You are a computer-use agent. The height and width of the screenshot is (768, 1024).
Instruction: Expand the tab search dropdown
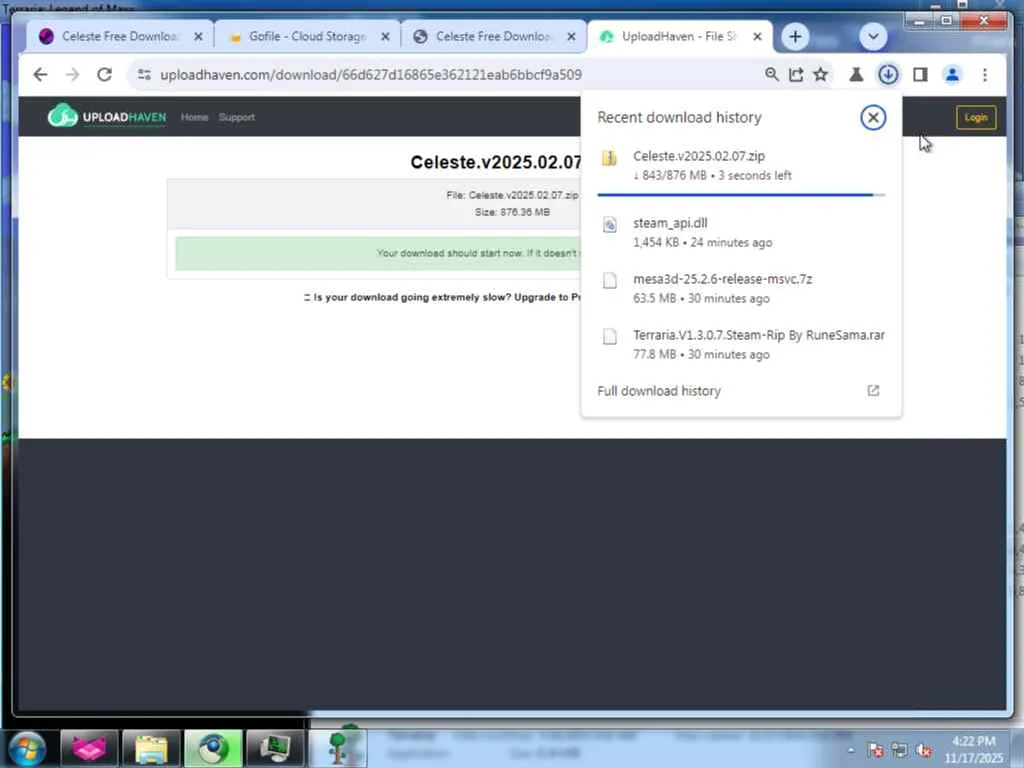click(x=873, y=37)
